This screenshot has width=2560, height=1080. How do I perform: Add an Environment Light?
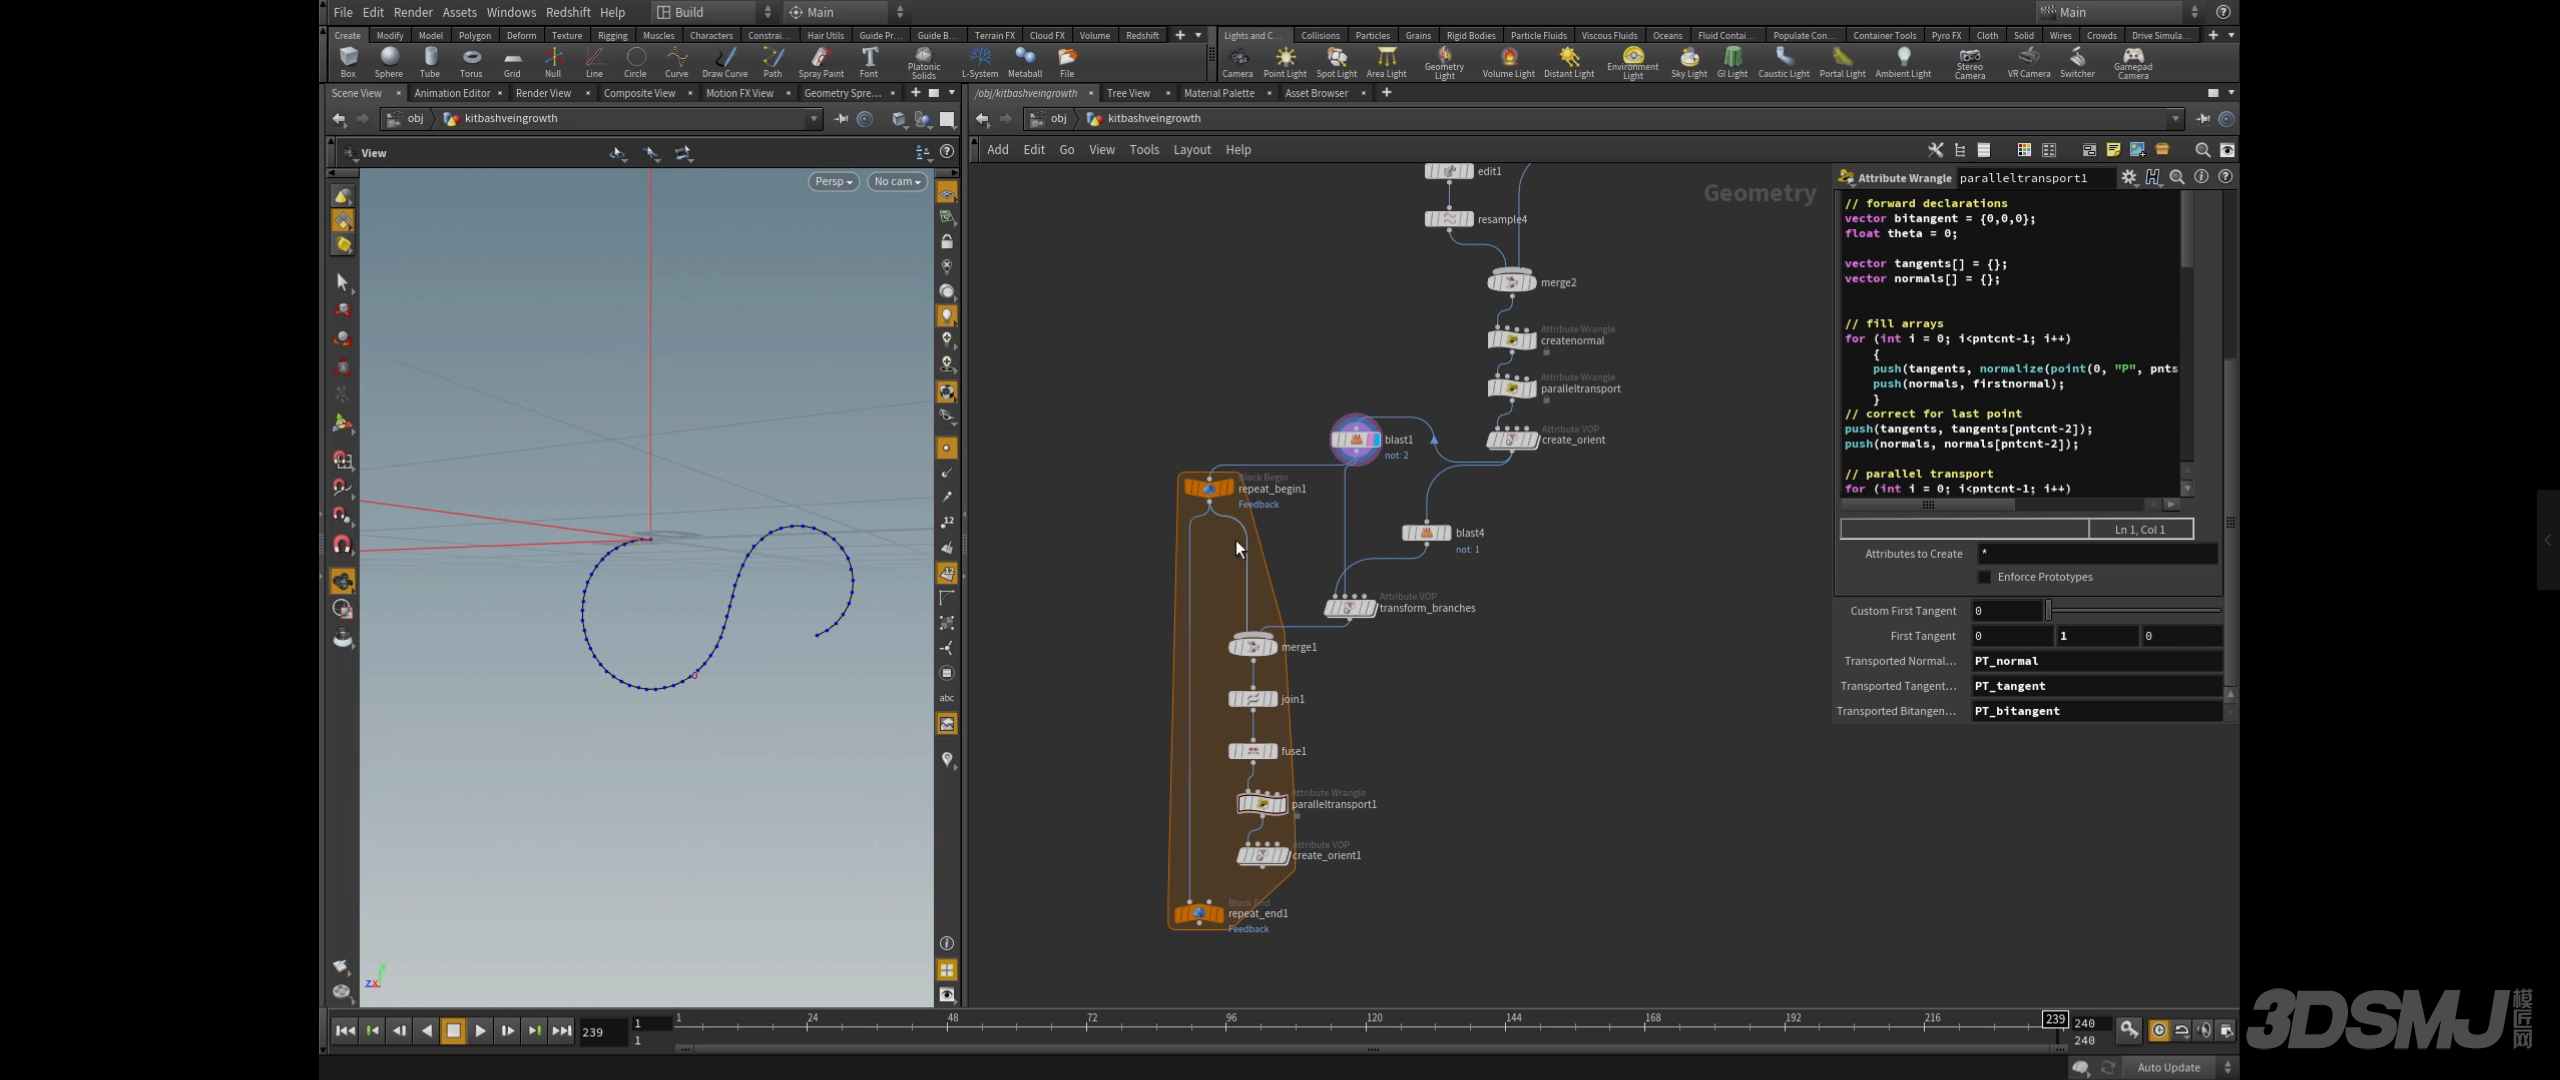1633,63
